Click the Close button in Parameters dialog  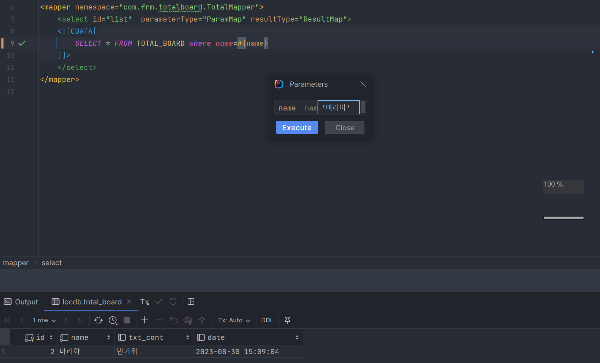tap(344, 127)
